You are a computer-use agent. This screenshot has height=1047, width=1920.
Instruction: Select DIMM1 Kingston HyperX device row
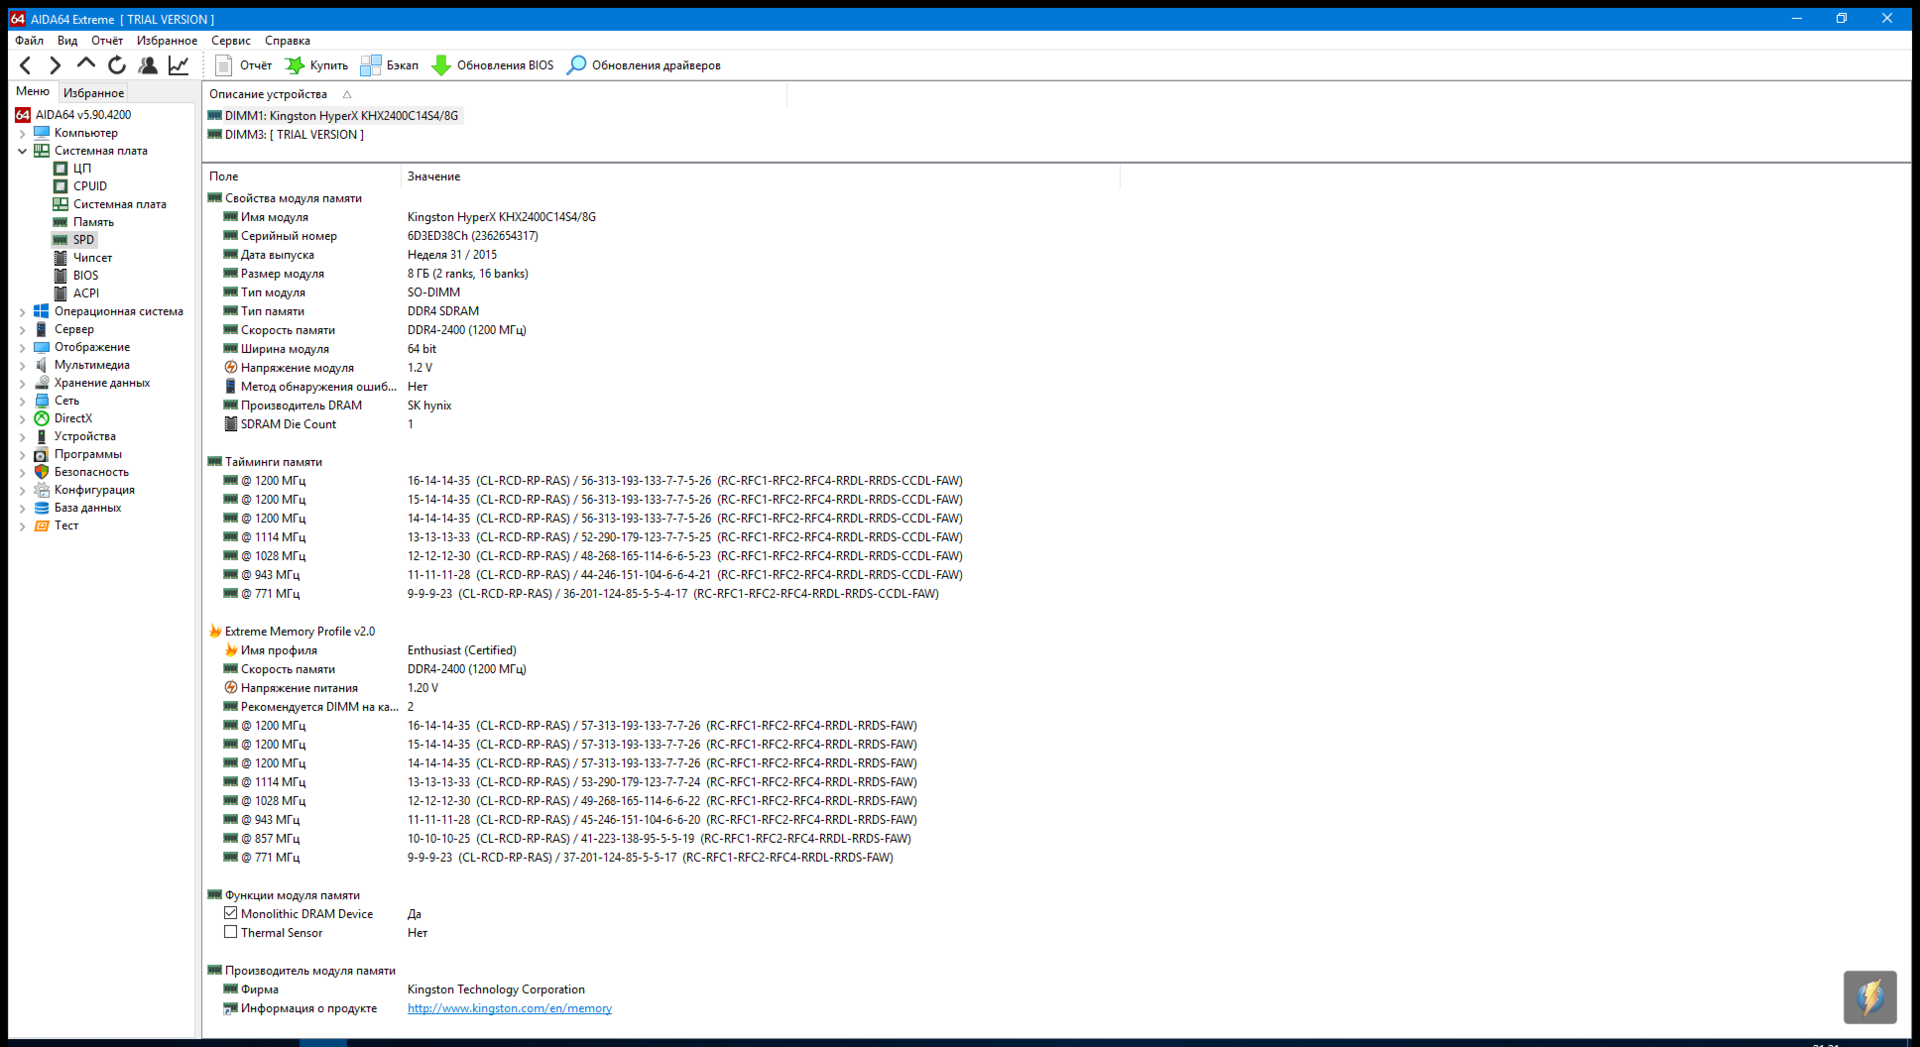334,116
